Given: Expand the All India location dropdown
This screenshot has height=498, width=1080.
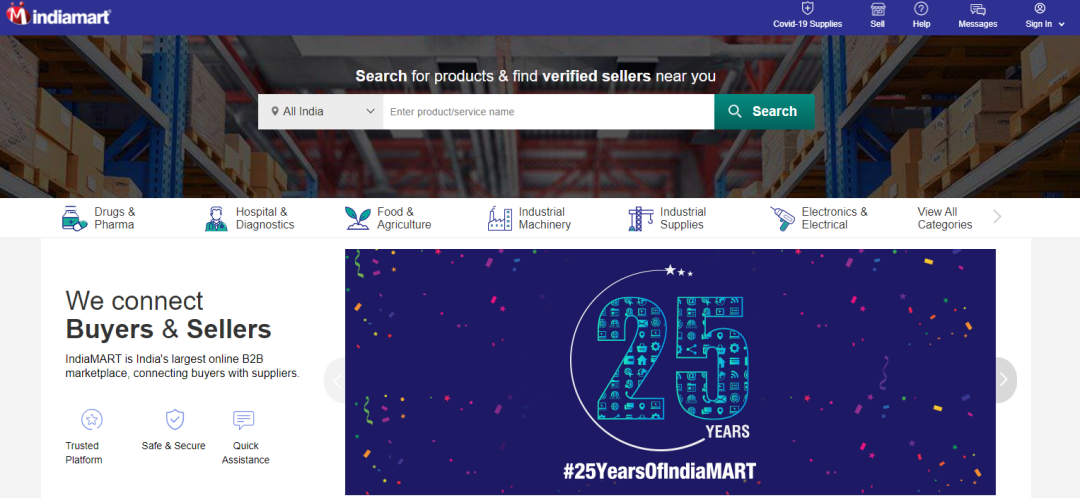Looking at the screenshot, I should (321, 112).
